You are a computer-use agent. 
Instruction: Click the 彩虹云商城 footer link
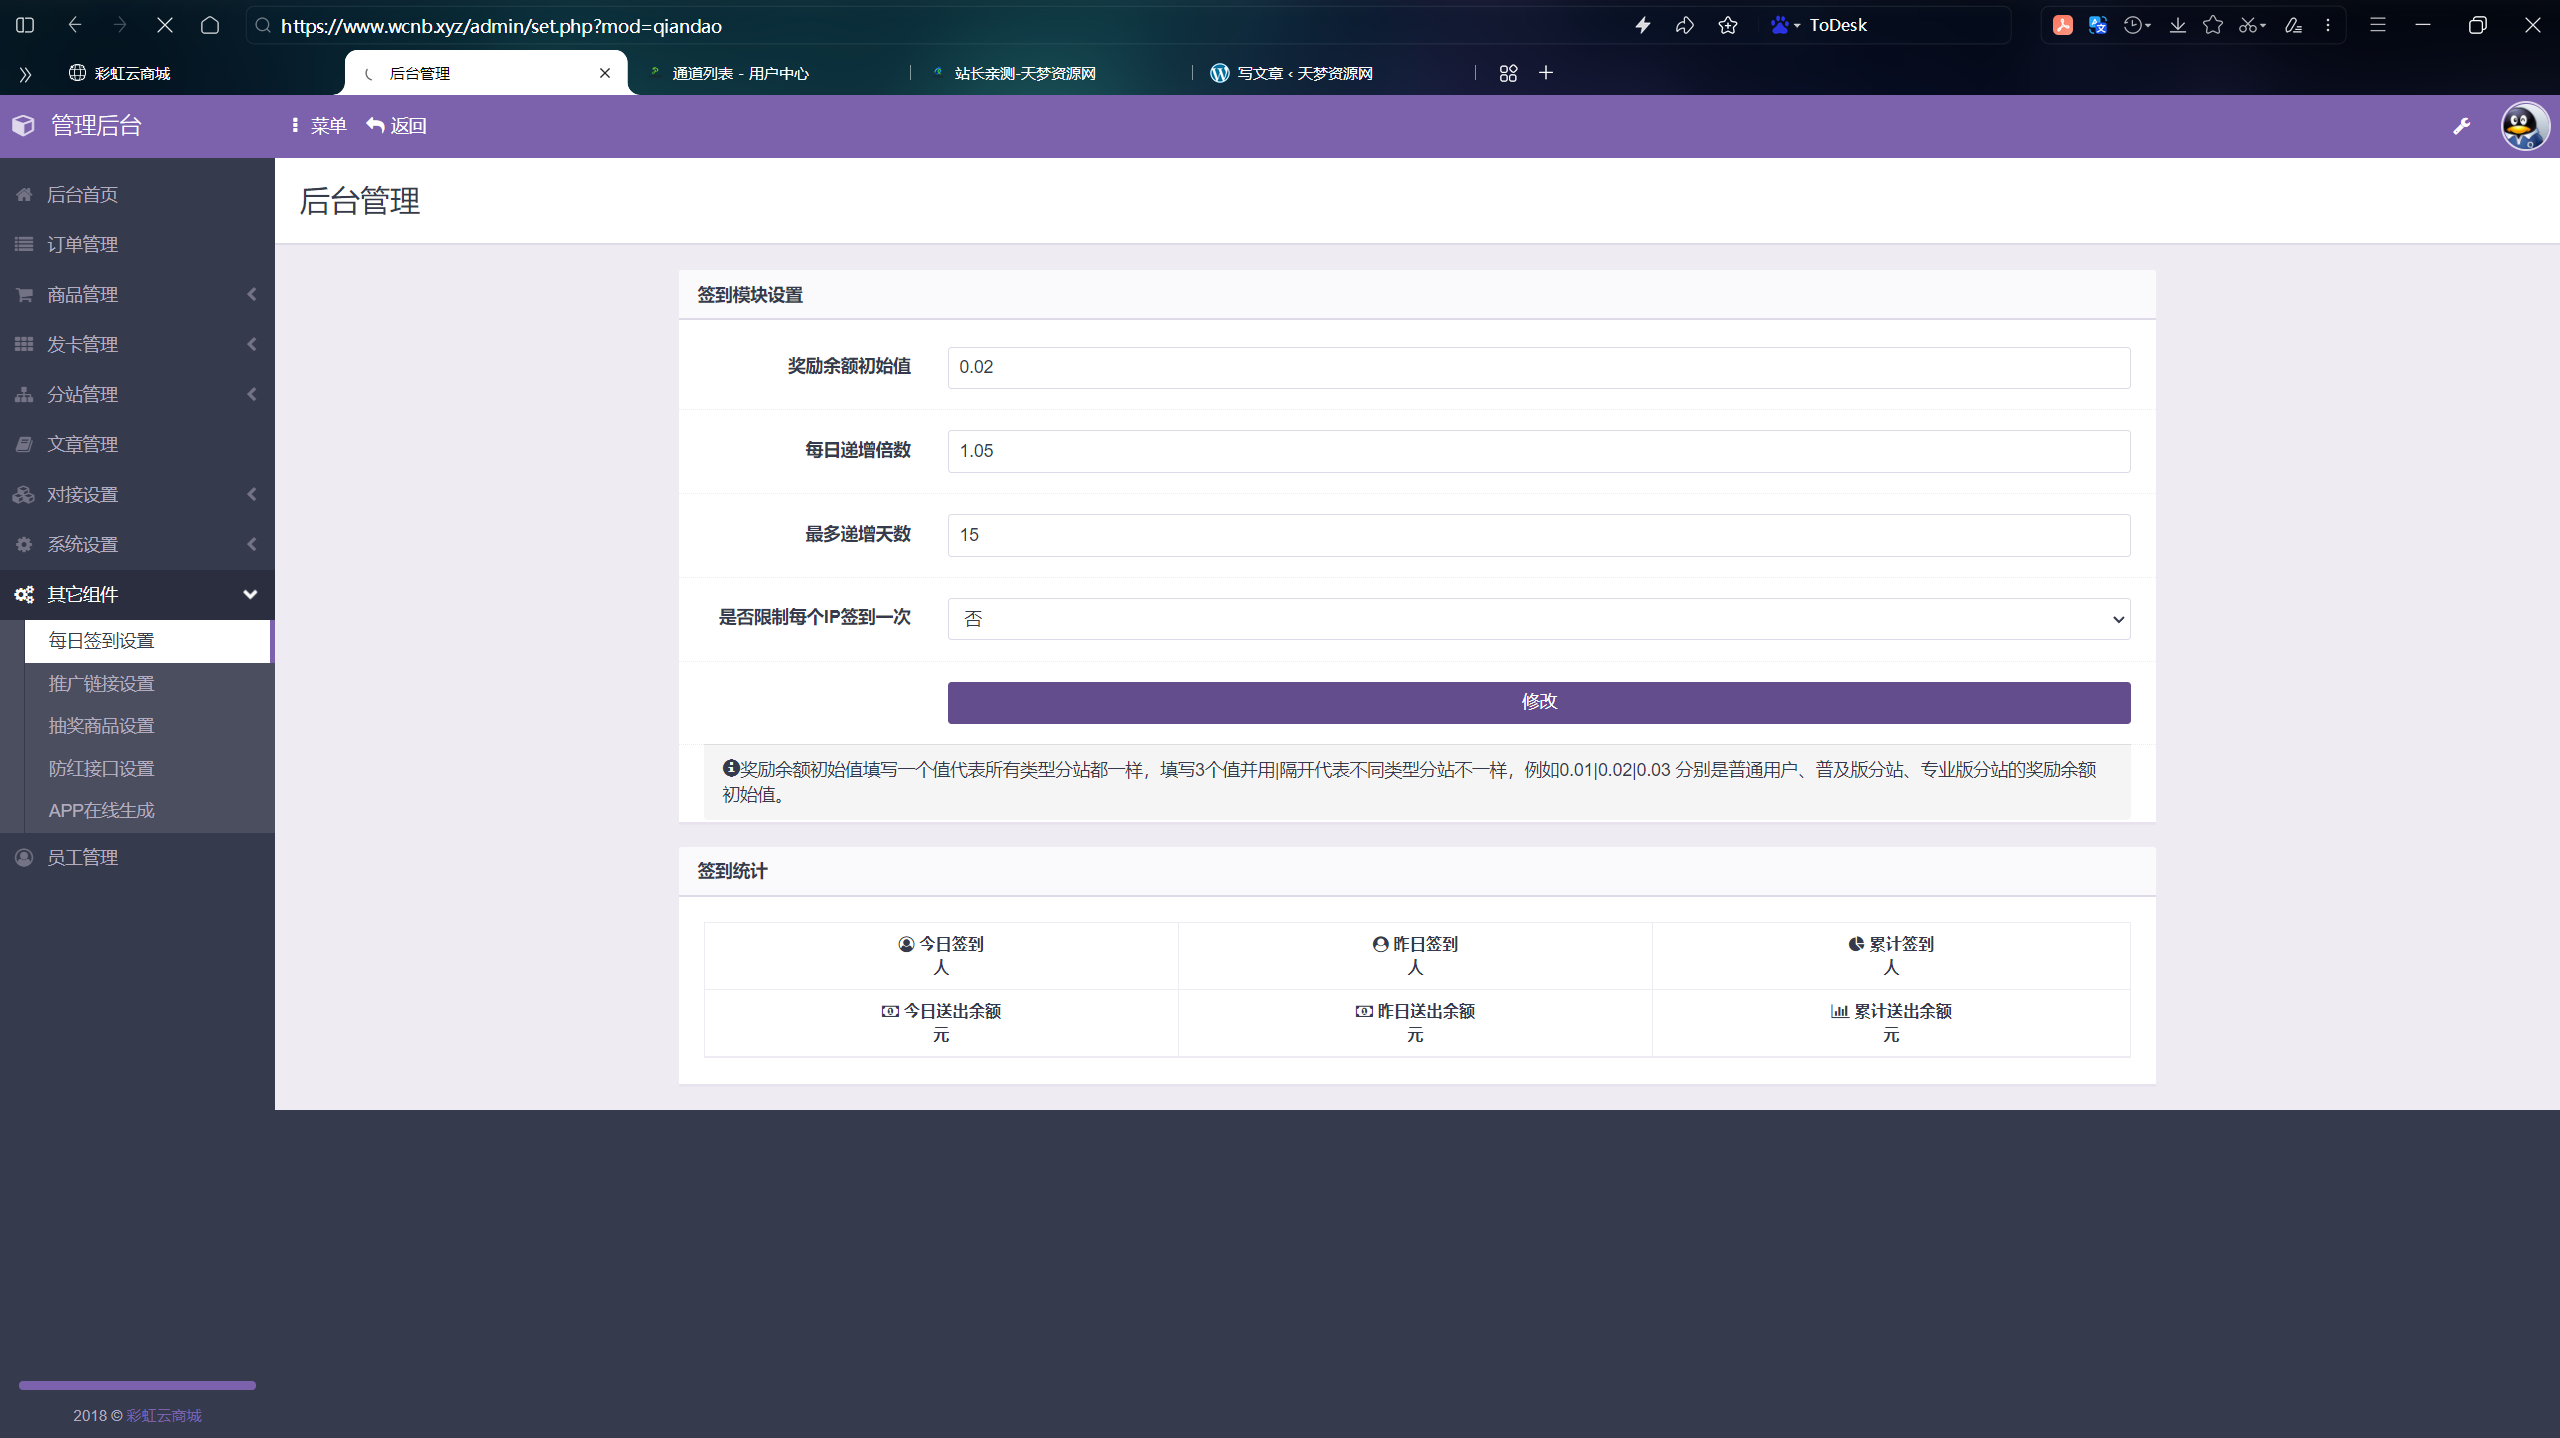[164, 1415]
